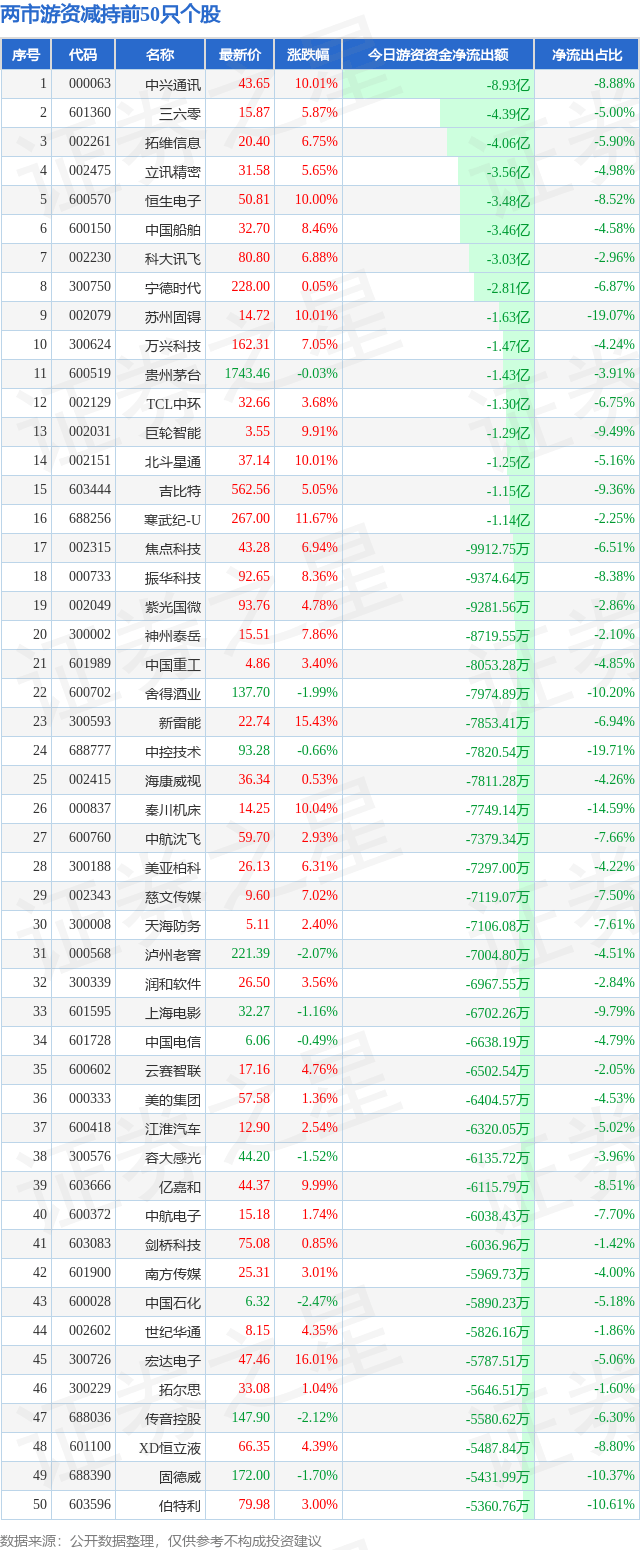Click stock name 世纪华通
The image size is (640, 1550).
point(173,1331)
